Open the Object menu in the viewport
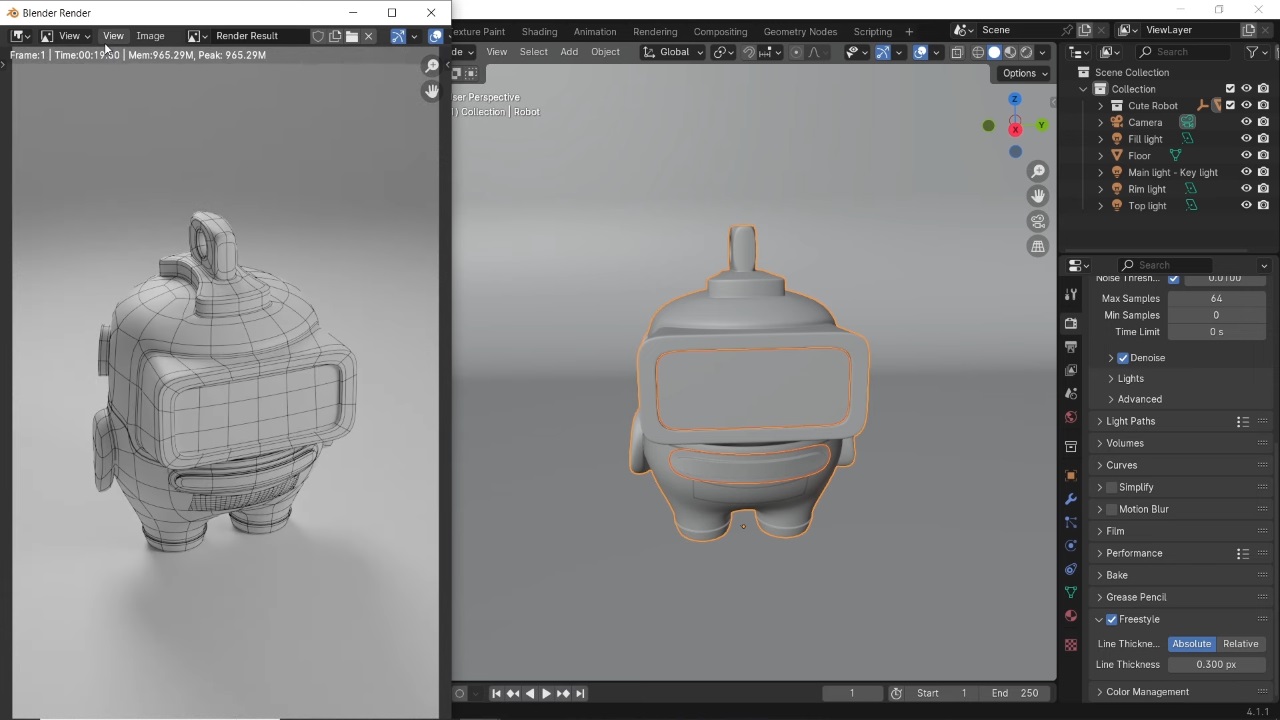Screen dimensions: 1280x720 (x=605, y=52)
